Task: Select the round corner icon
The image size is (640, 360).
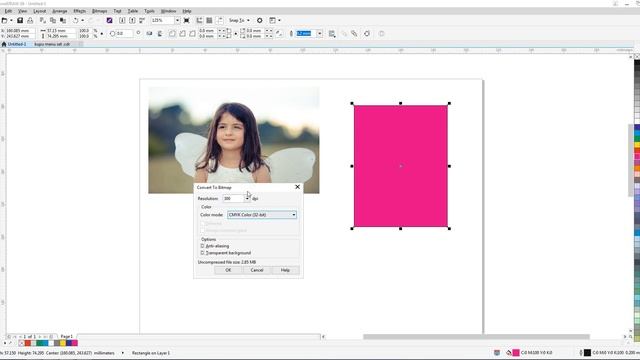Action: tap(172, 33)
